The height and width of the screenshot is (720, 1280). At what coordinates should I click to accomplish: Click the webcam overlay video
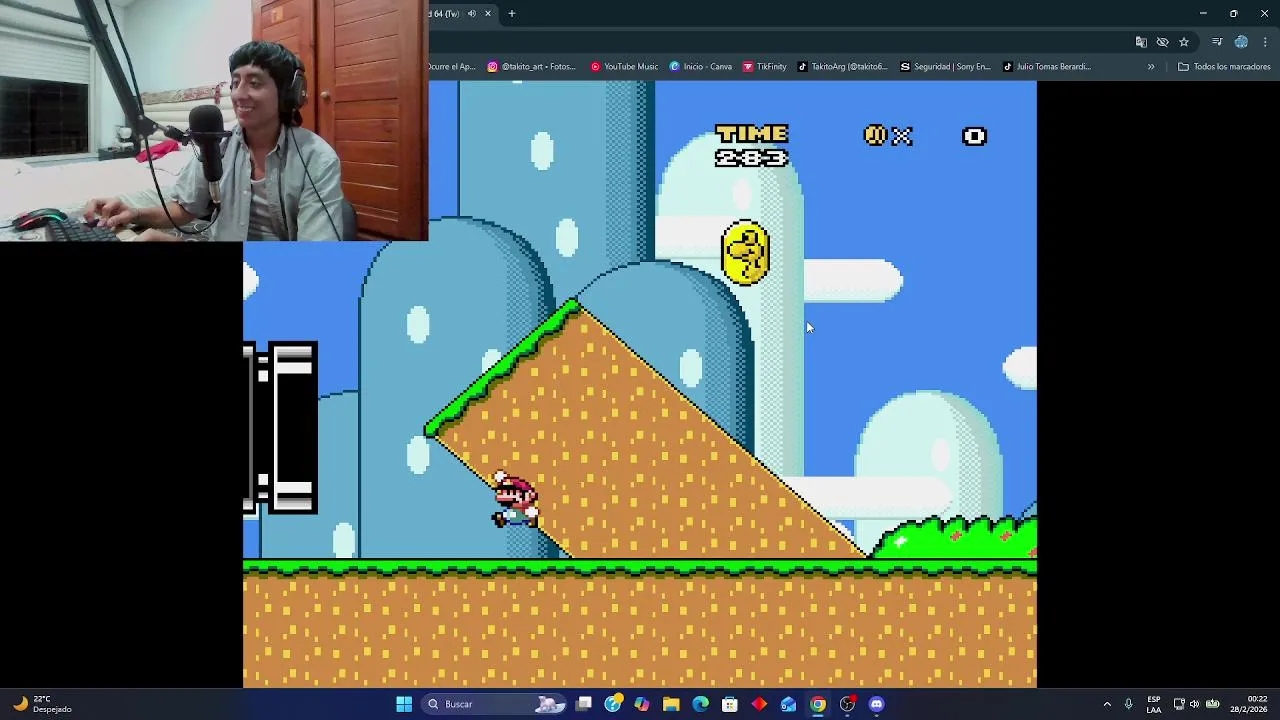point(214,120)
